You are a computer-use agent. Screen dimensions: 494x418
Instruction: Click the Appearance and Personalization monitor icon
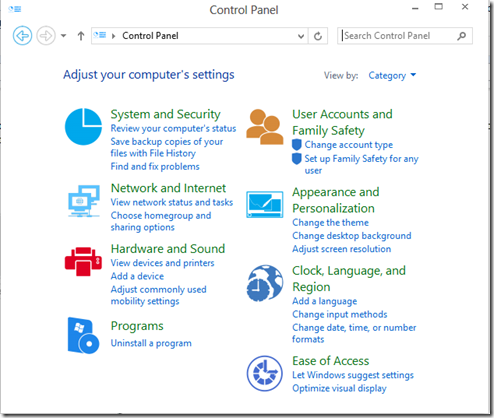[x=265, y=204]
